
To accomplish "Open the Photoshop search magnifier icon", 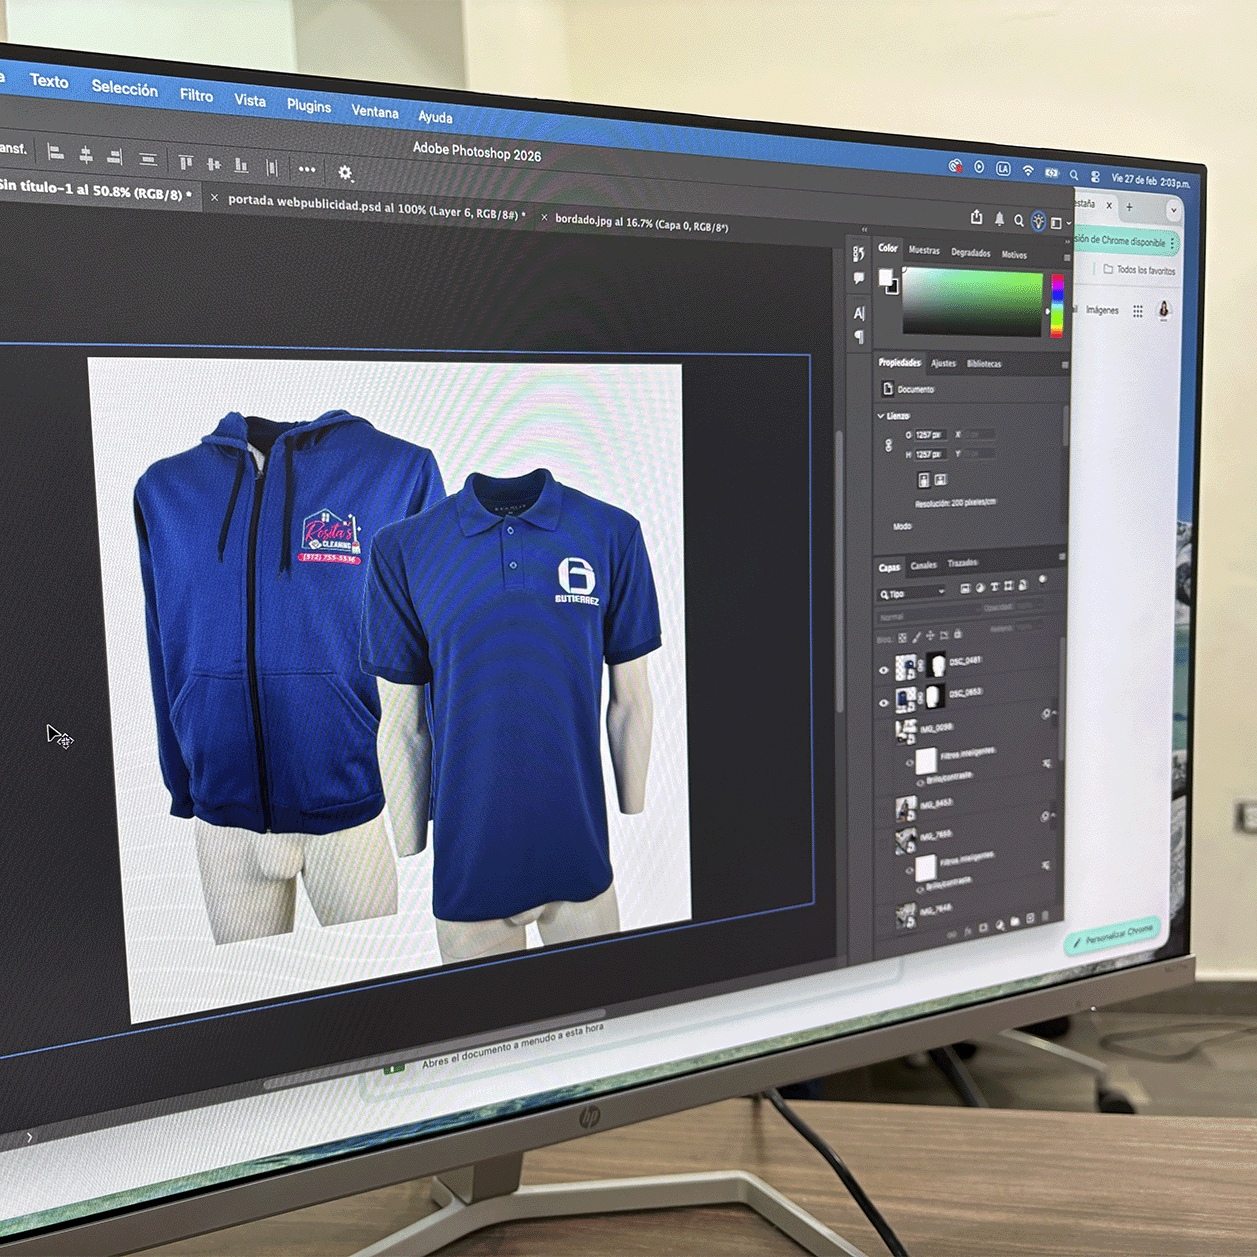I will pos(1018,220).
